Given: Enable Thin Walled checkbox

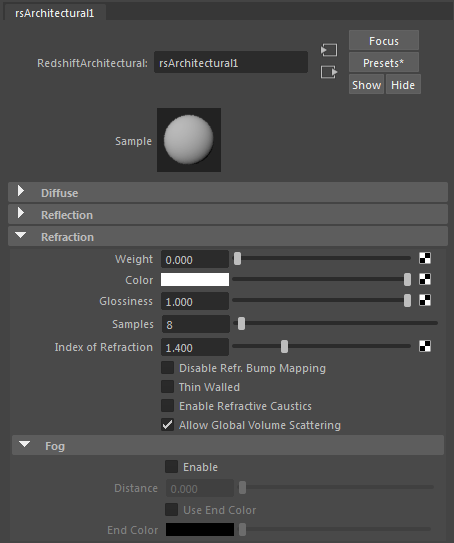Looking at the screenshot, I should (x=168, y=386).
